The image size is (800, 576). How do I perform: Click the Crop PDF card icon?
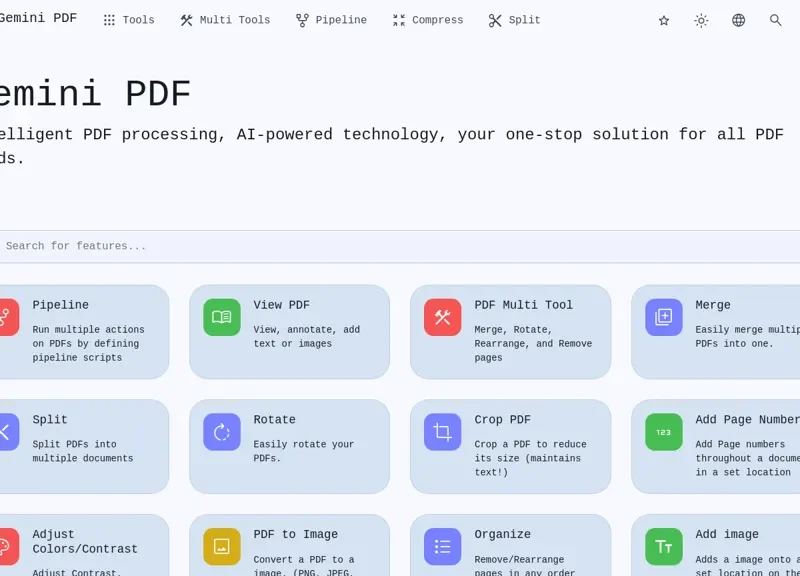[442, 432]
